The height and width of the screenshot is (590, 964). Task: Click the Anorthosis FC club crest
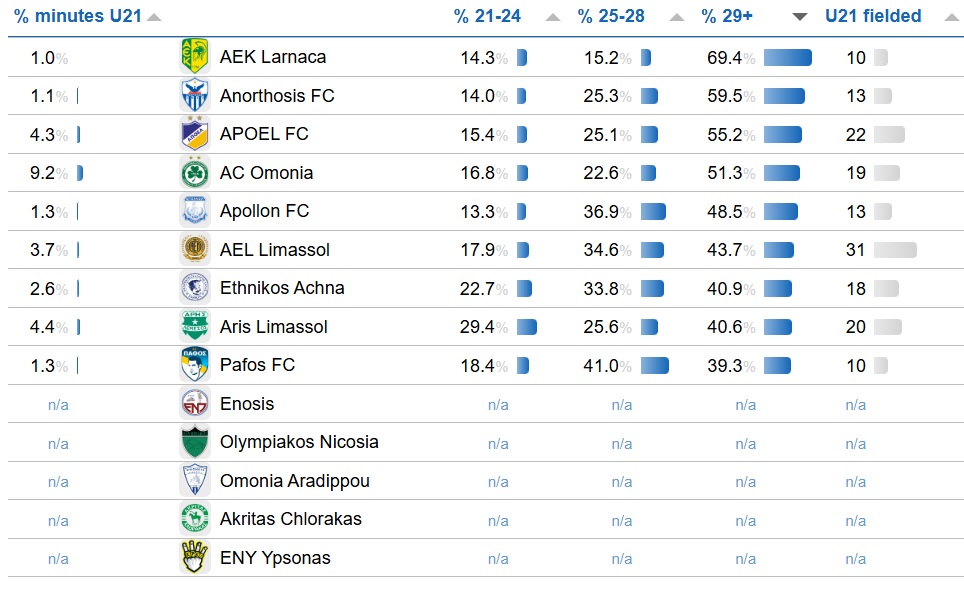click(x=195, y=96)
